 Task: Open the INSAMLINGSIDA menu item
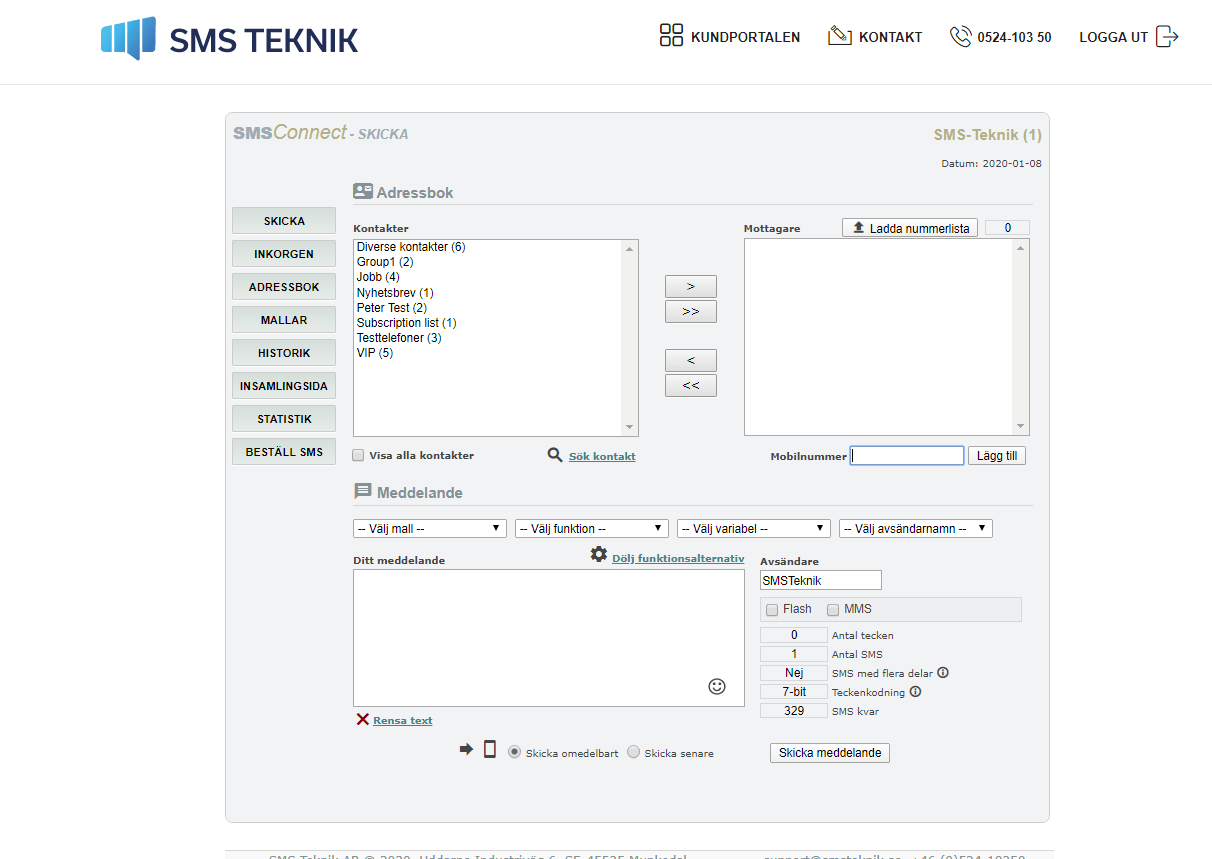[x=284, y=386]
